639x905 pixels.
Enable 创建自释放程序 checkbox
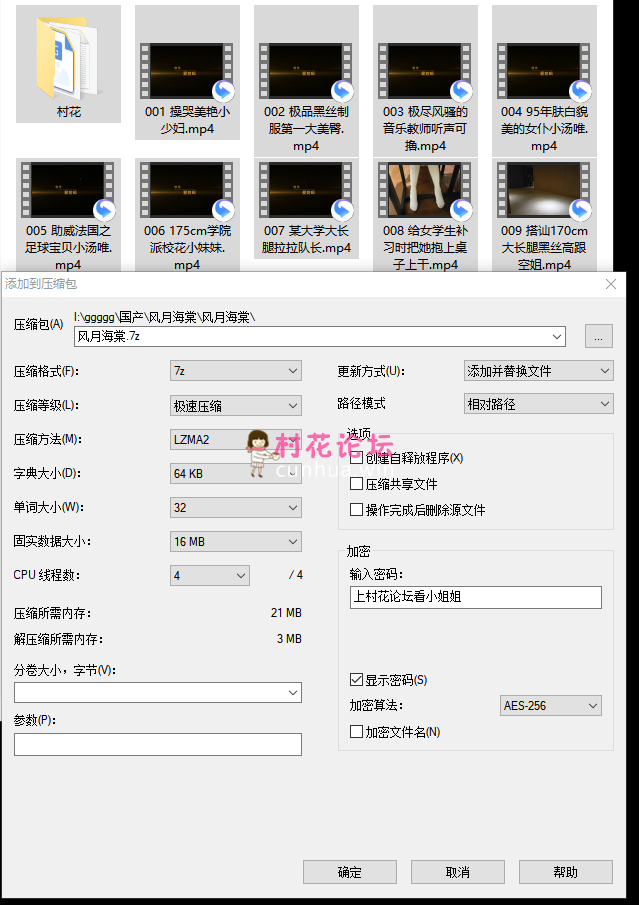point(357,458)
